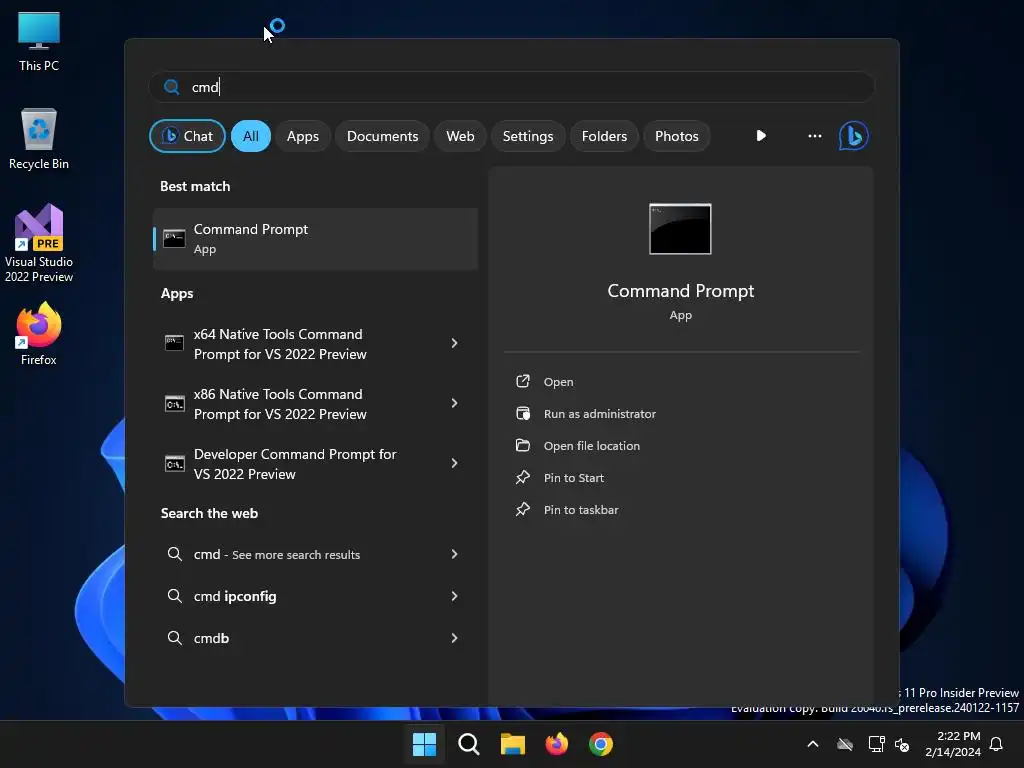Screen dimensions: 1024x768
Task: Click the network display tray icon
Action: 876,744
